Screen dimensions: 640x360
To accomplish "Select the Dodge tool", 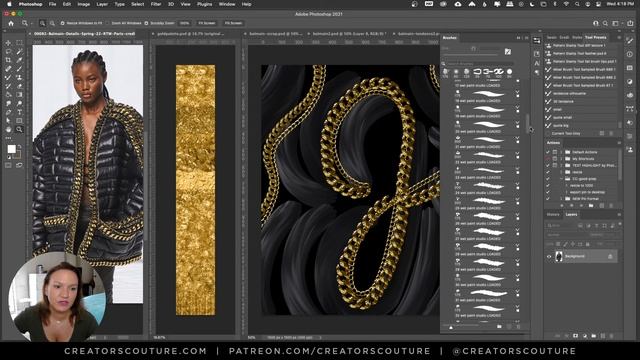I will pyautogui.click(x=19, y=104).
